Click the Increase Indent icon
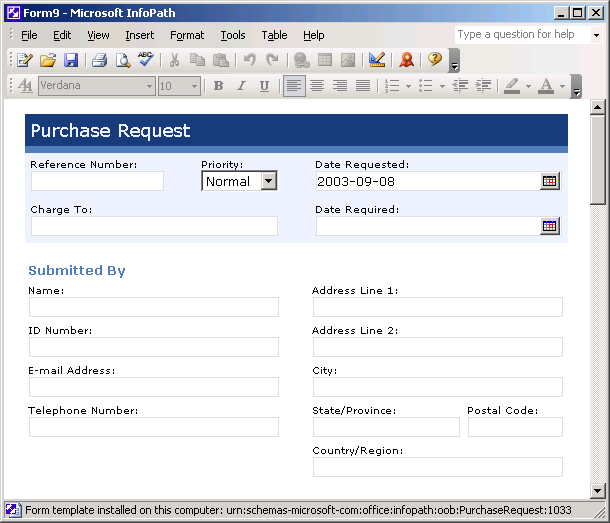Image resolution: width=610 pixels, height=523 pixels. pyautogui.click(x=484, y=86)
